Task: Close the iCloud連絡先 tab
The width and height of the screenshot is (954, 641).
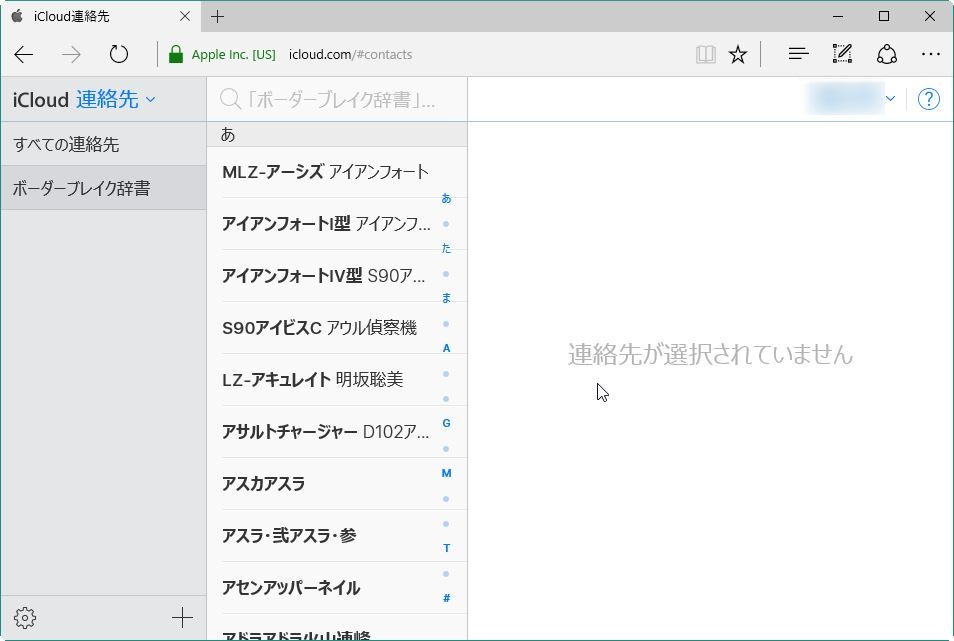Action: click(x=185, y=16)
